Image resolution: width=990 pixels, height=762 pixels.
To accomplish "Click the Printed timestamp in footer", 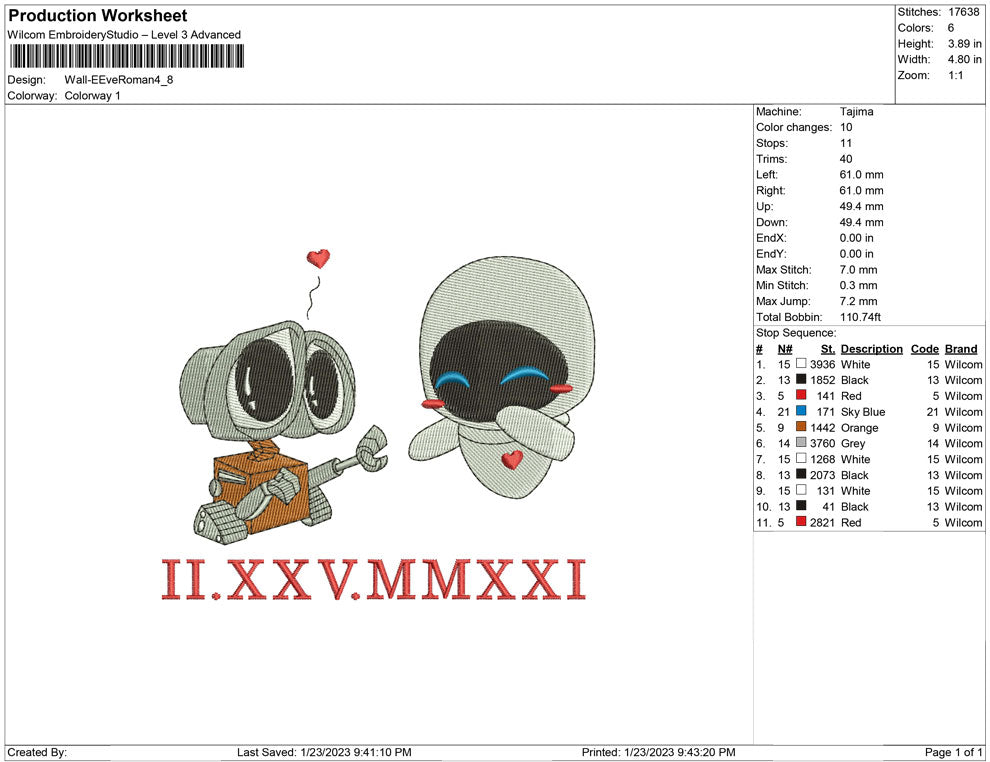I will point(659,752).
